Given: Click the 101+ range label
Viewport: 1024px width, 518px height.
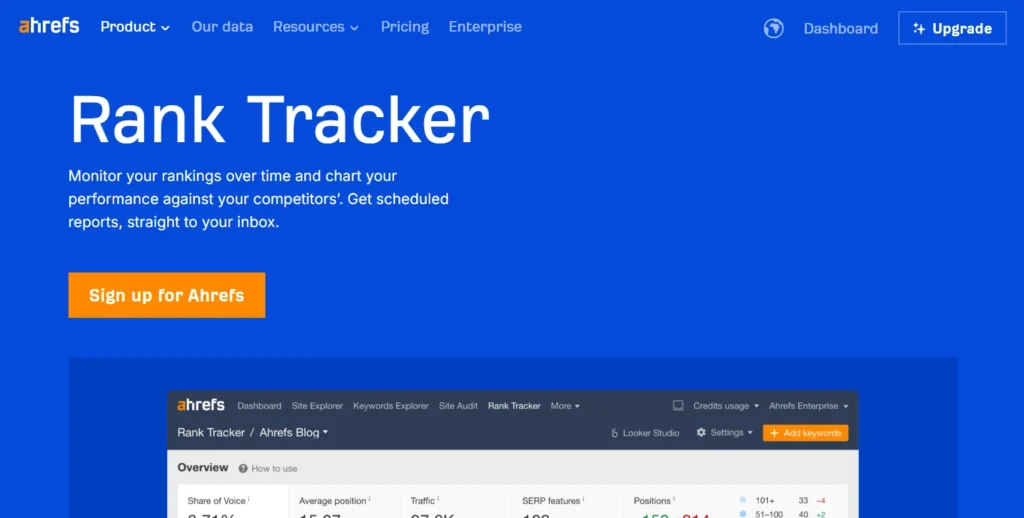Looking at the screenshot, I should click(x=765, y=501).
